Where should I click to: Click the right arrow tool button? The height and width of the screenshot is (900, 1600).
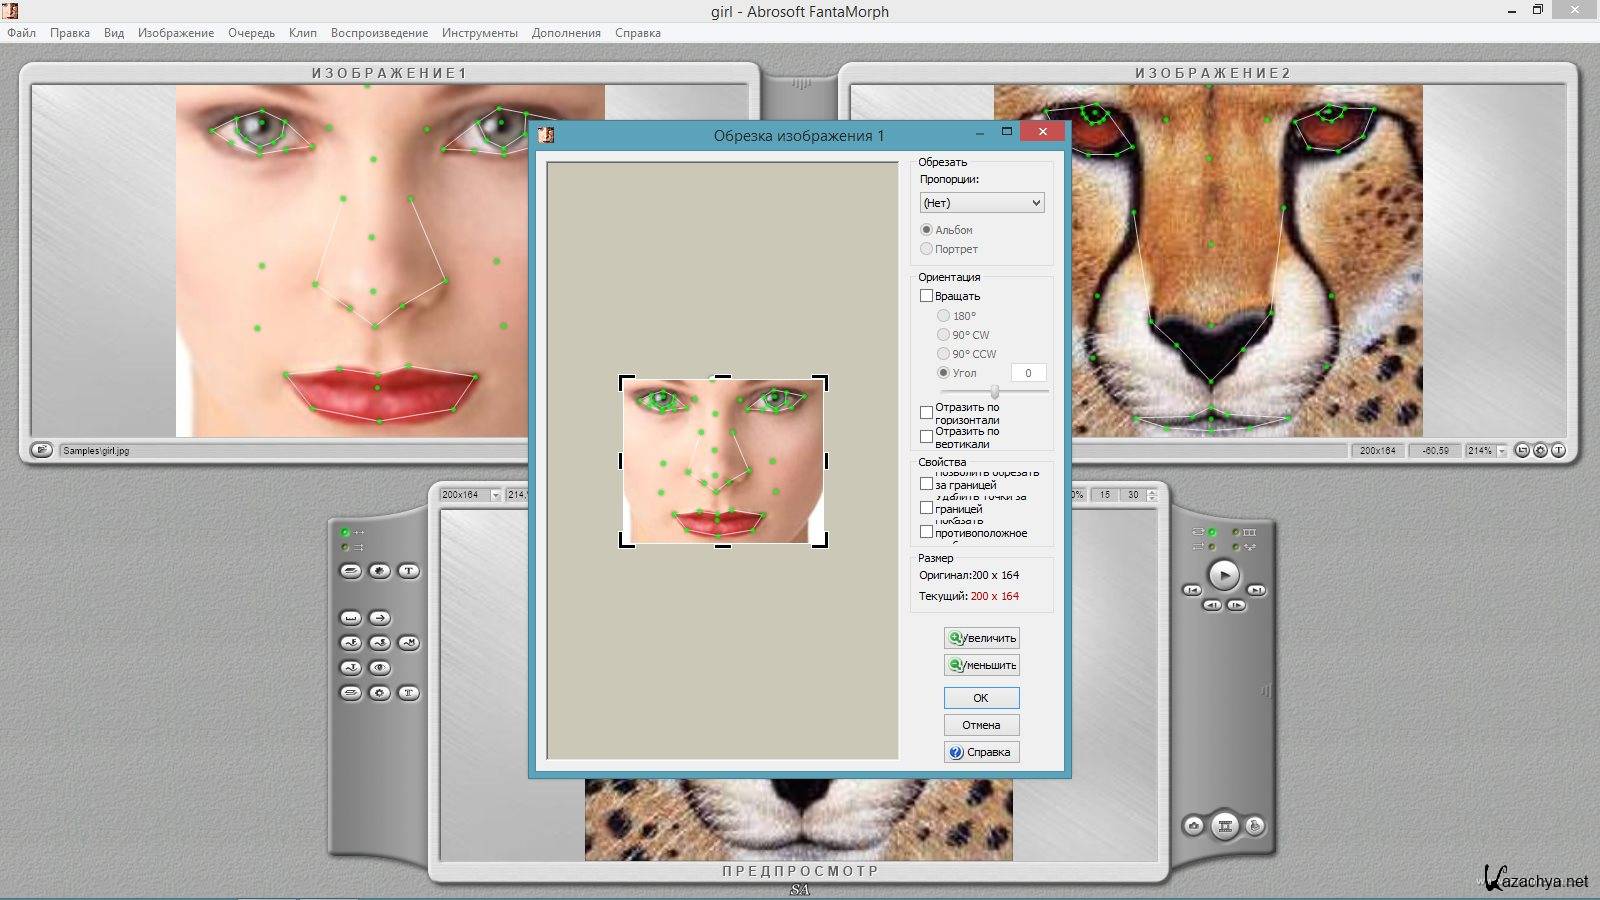(380, 618)
